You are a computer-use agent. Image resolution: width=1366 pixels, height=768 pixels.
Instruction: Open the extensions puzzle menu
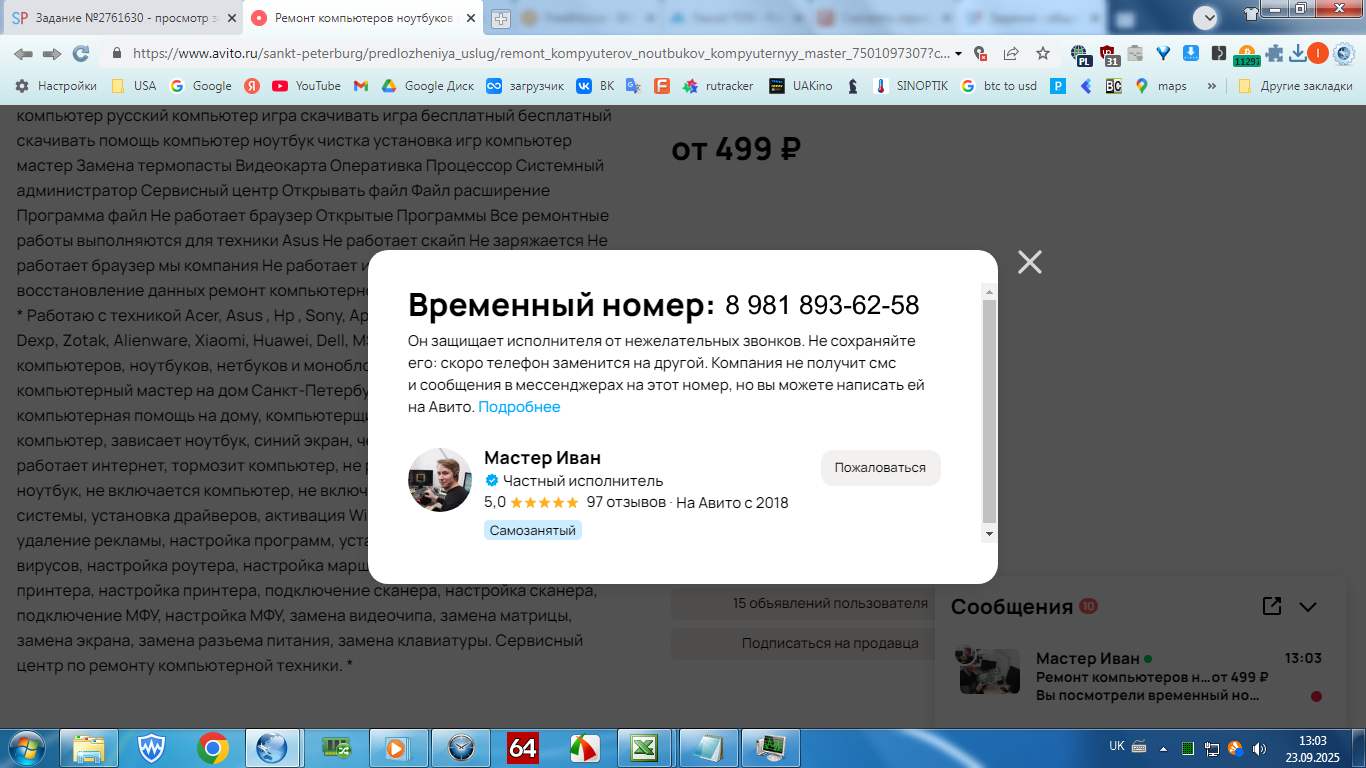1273,53
